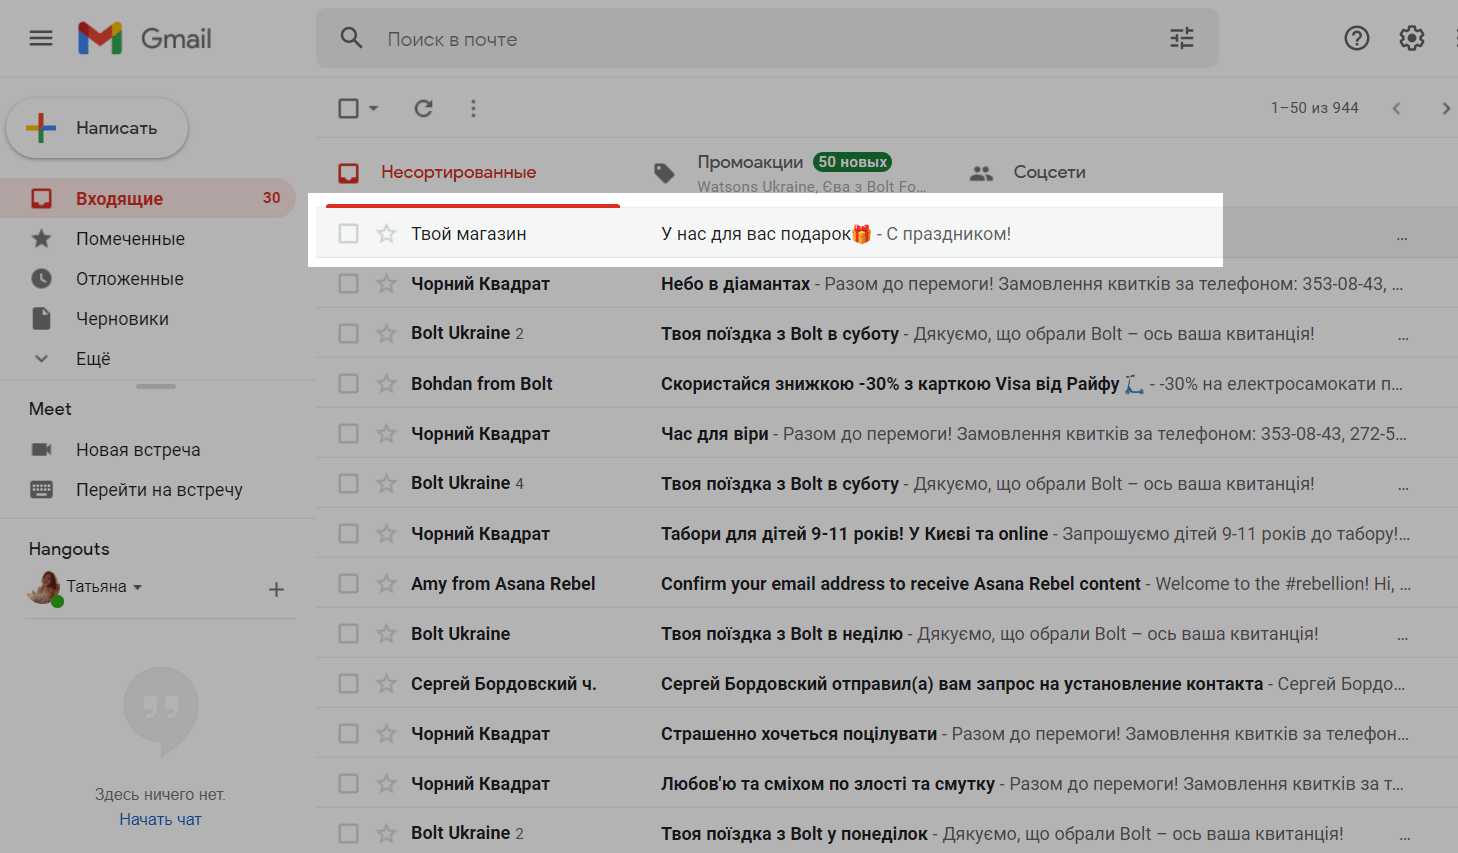Image resolution: width=1458 pixels, height=853 pixels.
Task: Open select-all dropdown arrow
Action: point(374,108)
